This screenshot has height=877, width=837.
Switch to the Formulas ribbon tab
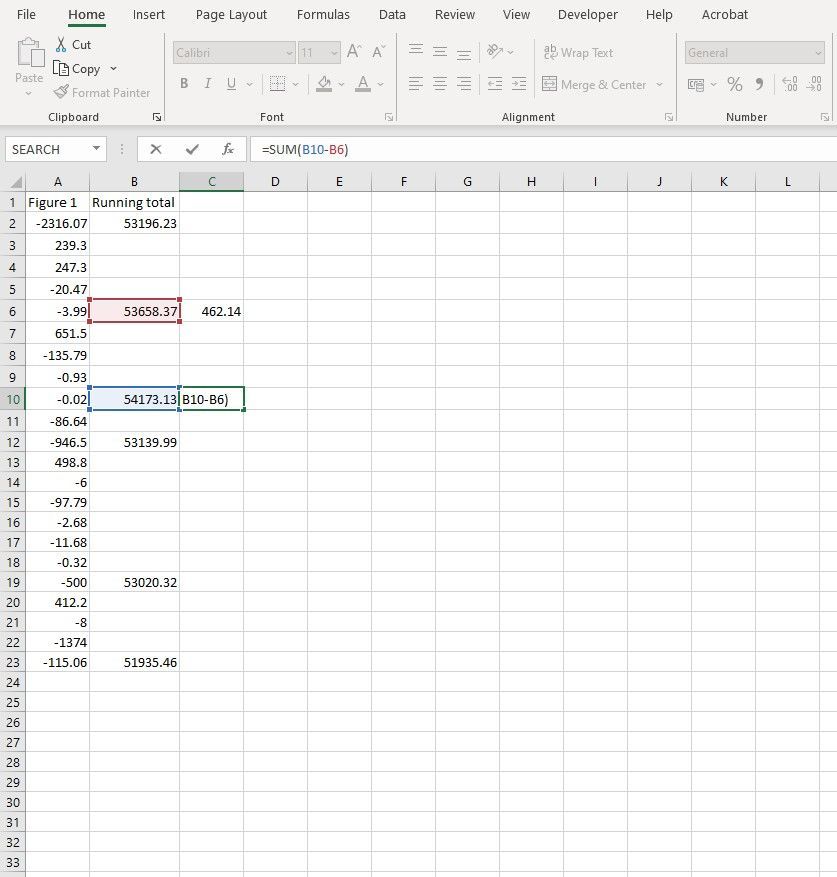pyautogui.click(x=322, y=14)
